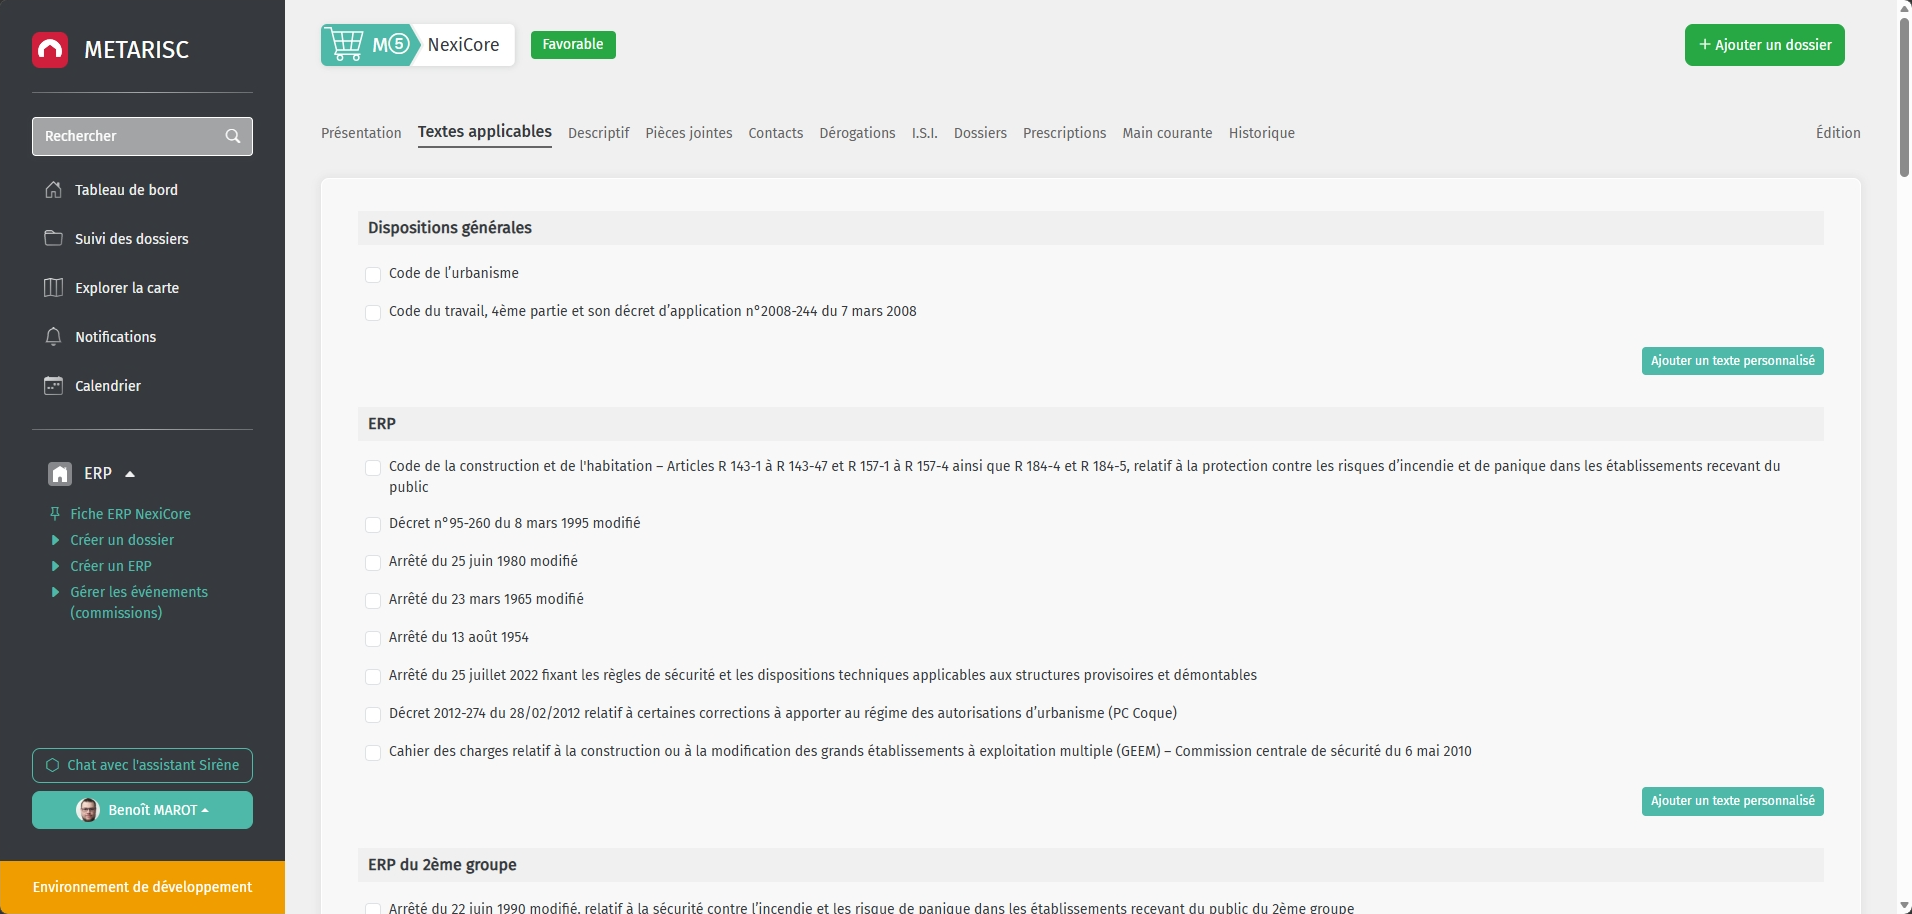Open the Dérogations tab

(857, 133)
